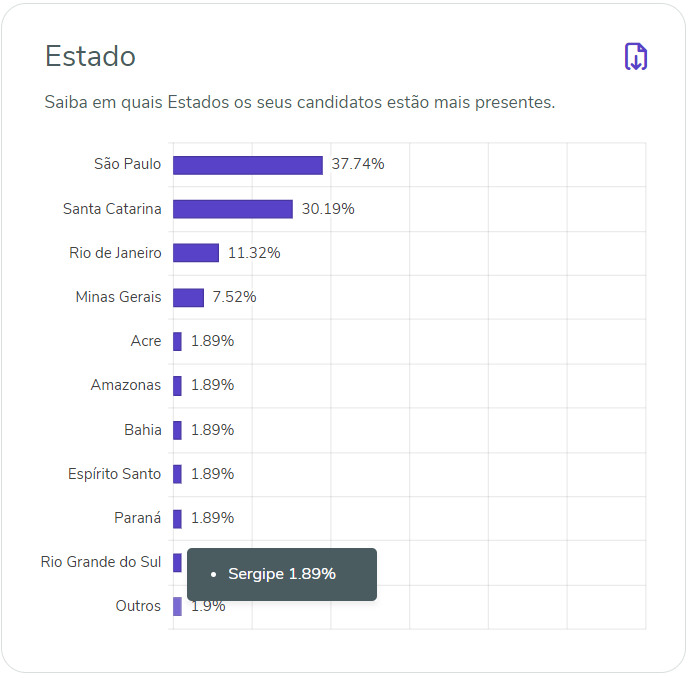Image resolution: width=690 pixels, height=678 pixels.
Task: Click the Acre bar
Action: (177, 341)
